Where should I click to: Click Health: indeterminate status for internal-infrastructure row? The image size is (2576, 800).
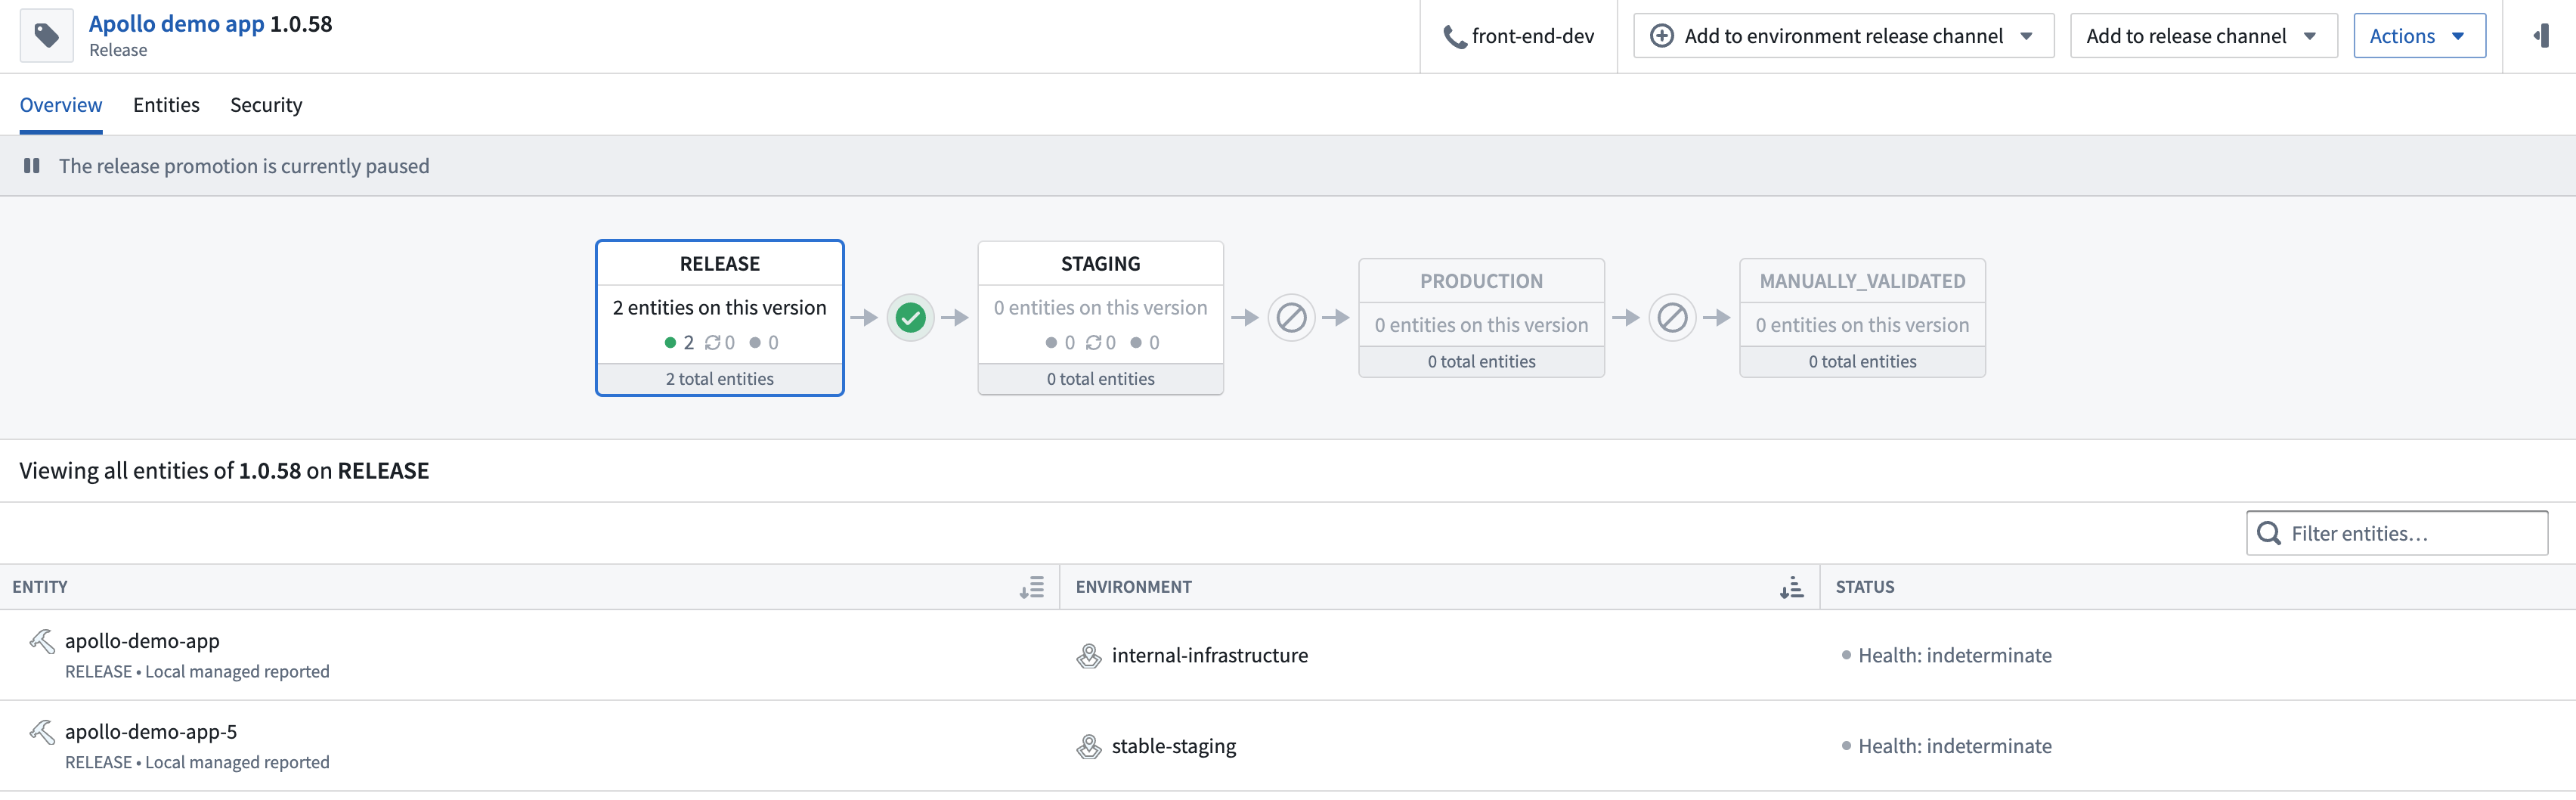coord(1946,656)
